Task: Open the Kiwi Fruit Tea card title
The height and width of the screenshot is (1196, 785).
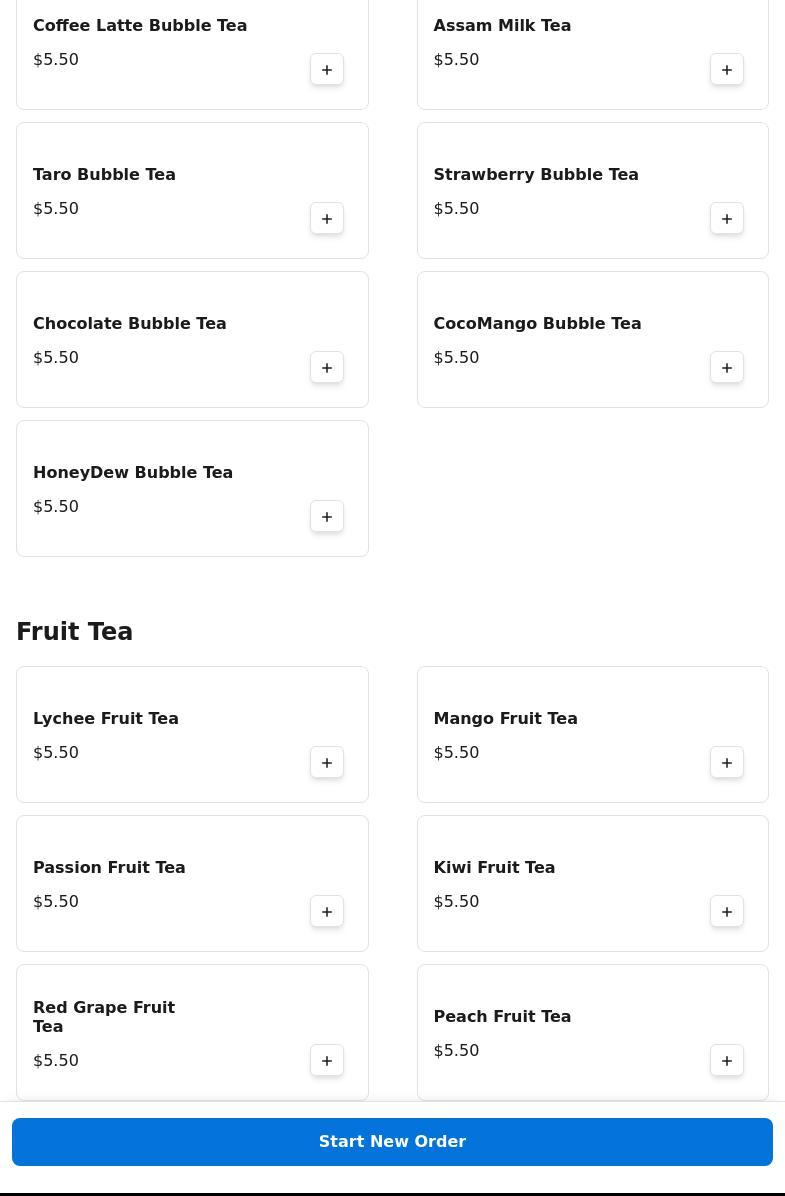Action: point(494,868)
